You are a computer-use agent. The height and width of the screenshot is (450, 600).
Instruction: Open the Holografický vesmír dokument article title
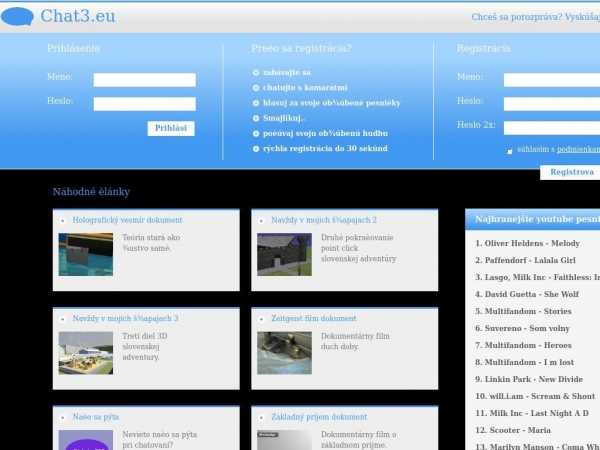(x=127, y=220)
